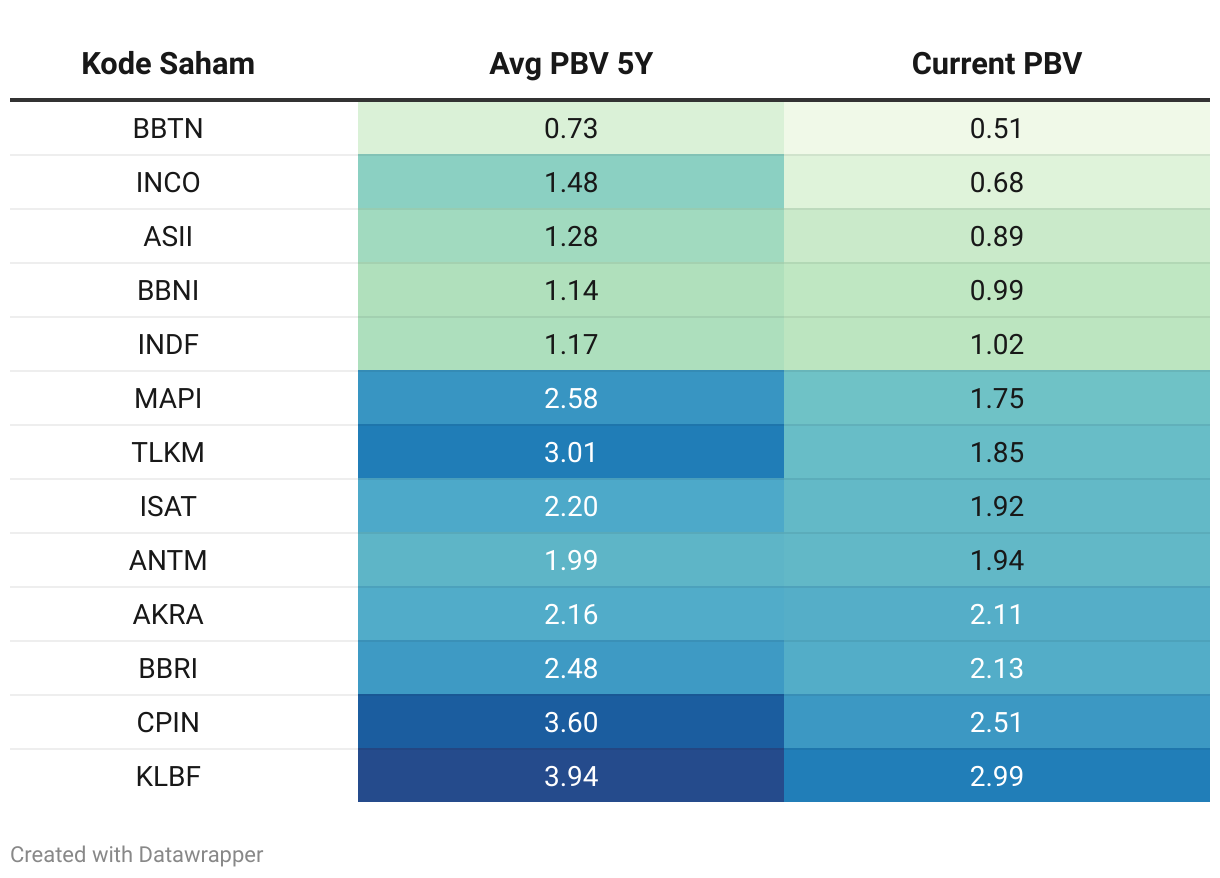
Task: Click the Kode Saham column header
Action: (168, 64)
